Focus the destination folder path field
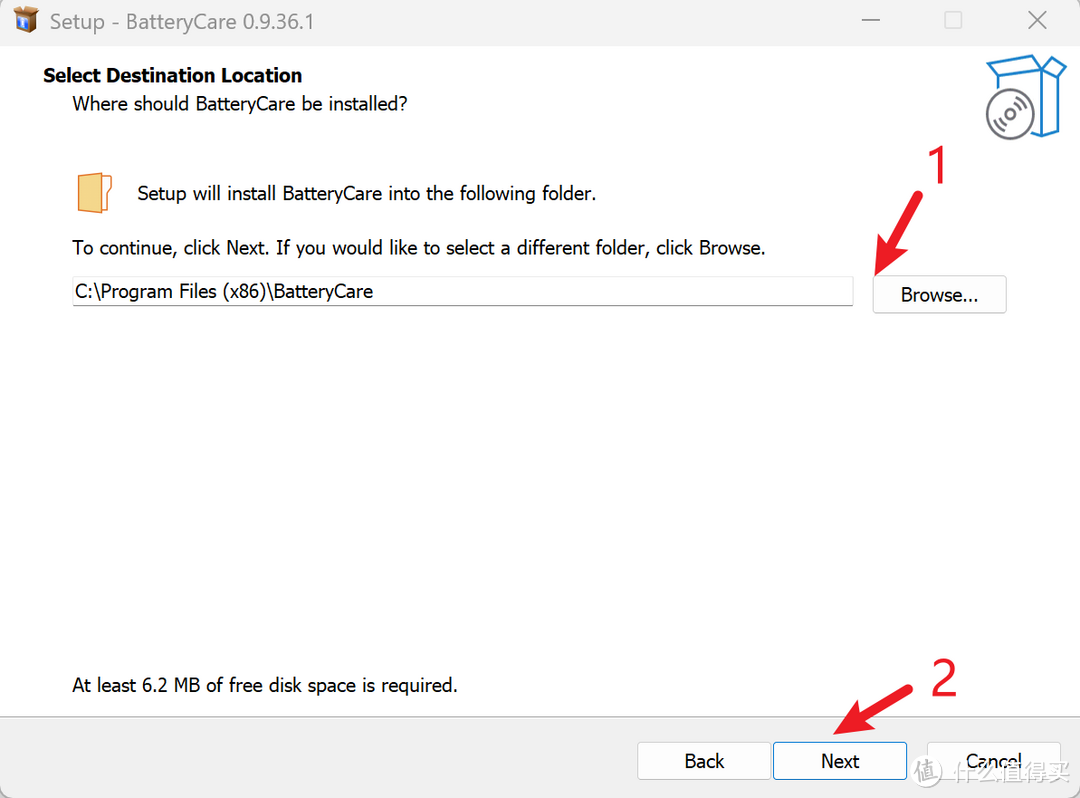This screenshot has height=798, width=1080. [463, 291]
